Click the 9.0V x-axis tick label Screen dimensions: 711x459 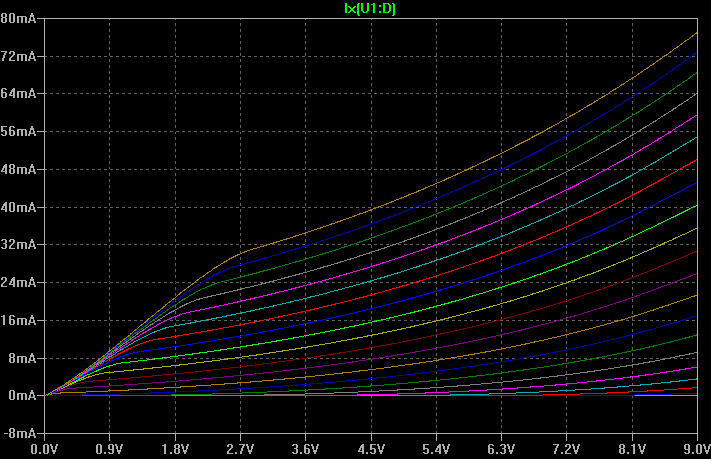tap(694, 449)
